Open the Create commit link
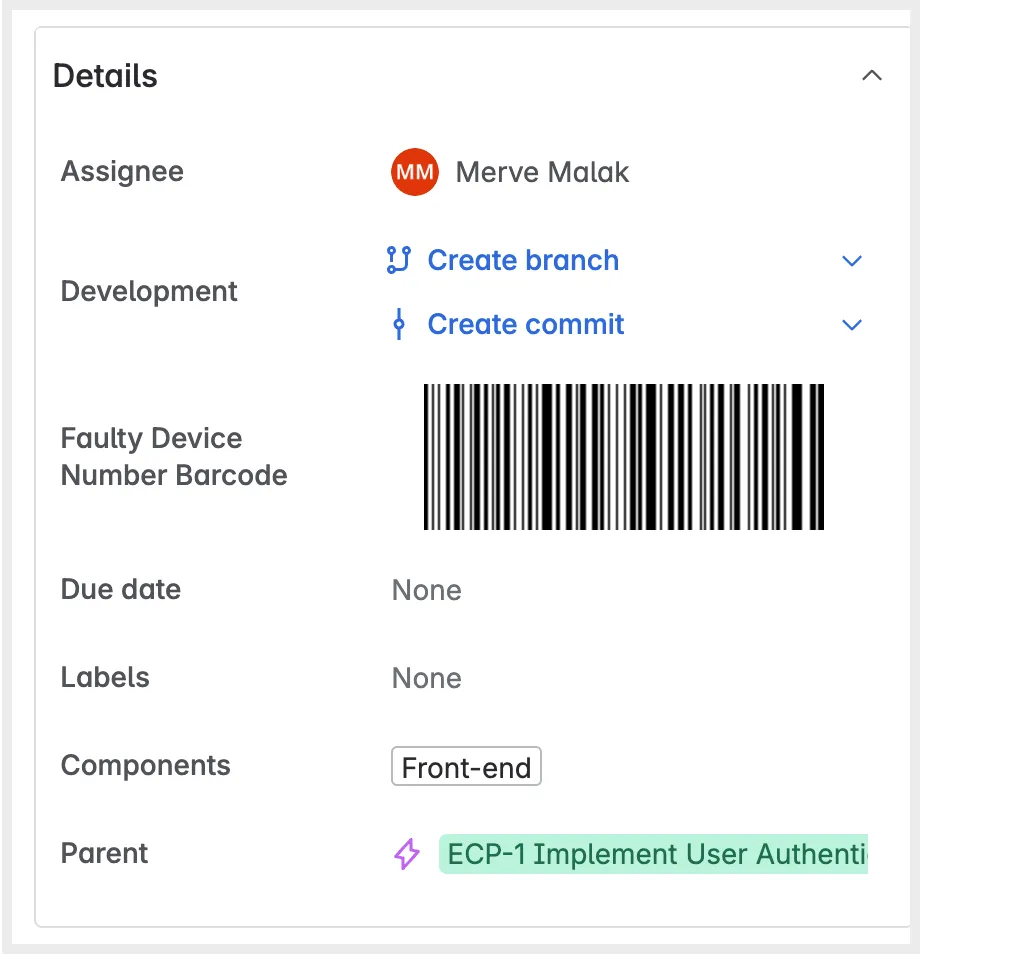This screenshot has width=1032, height=956. click(525, 324)
